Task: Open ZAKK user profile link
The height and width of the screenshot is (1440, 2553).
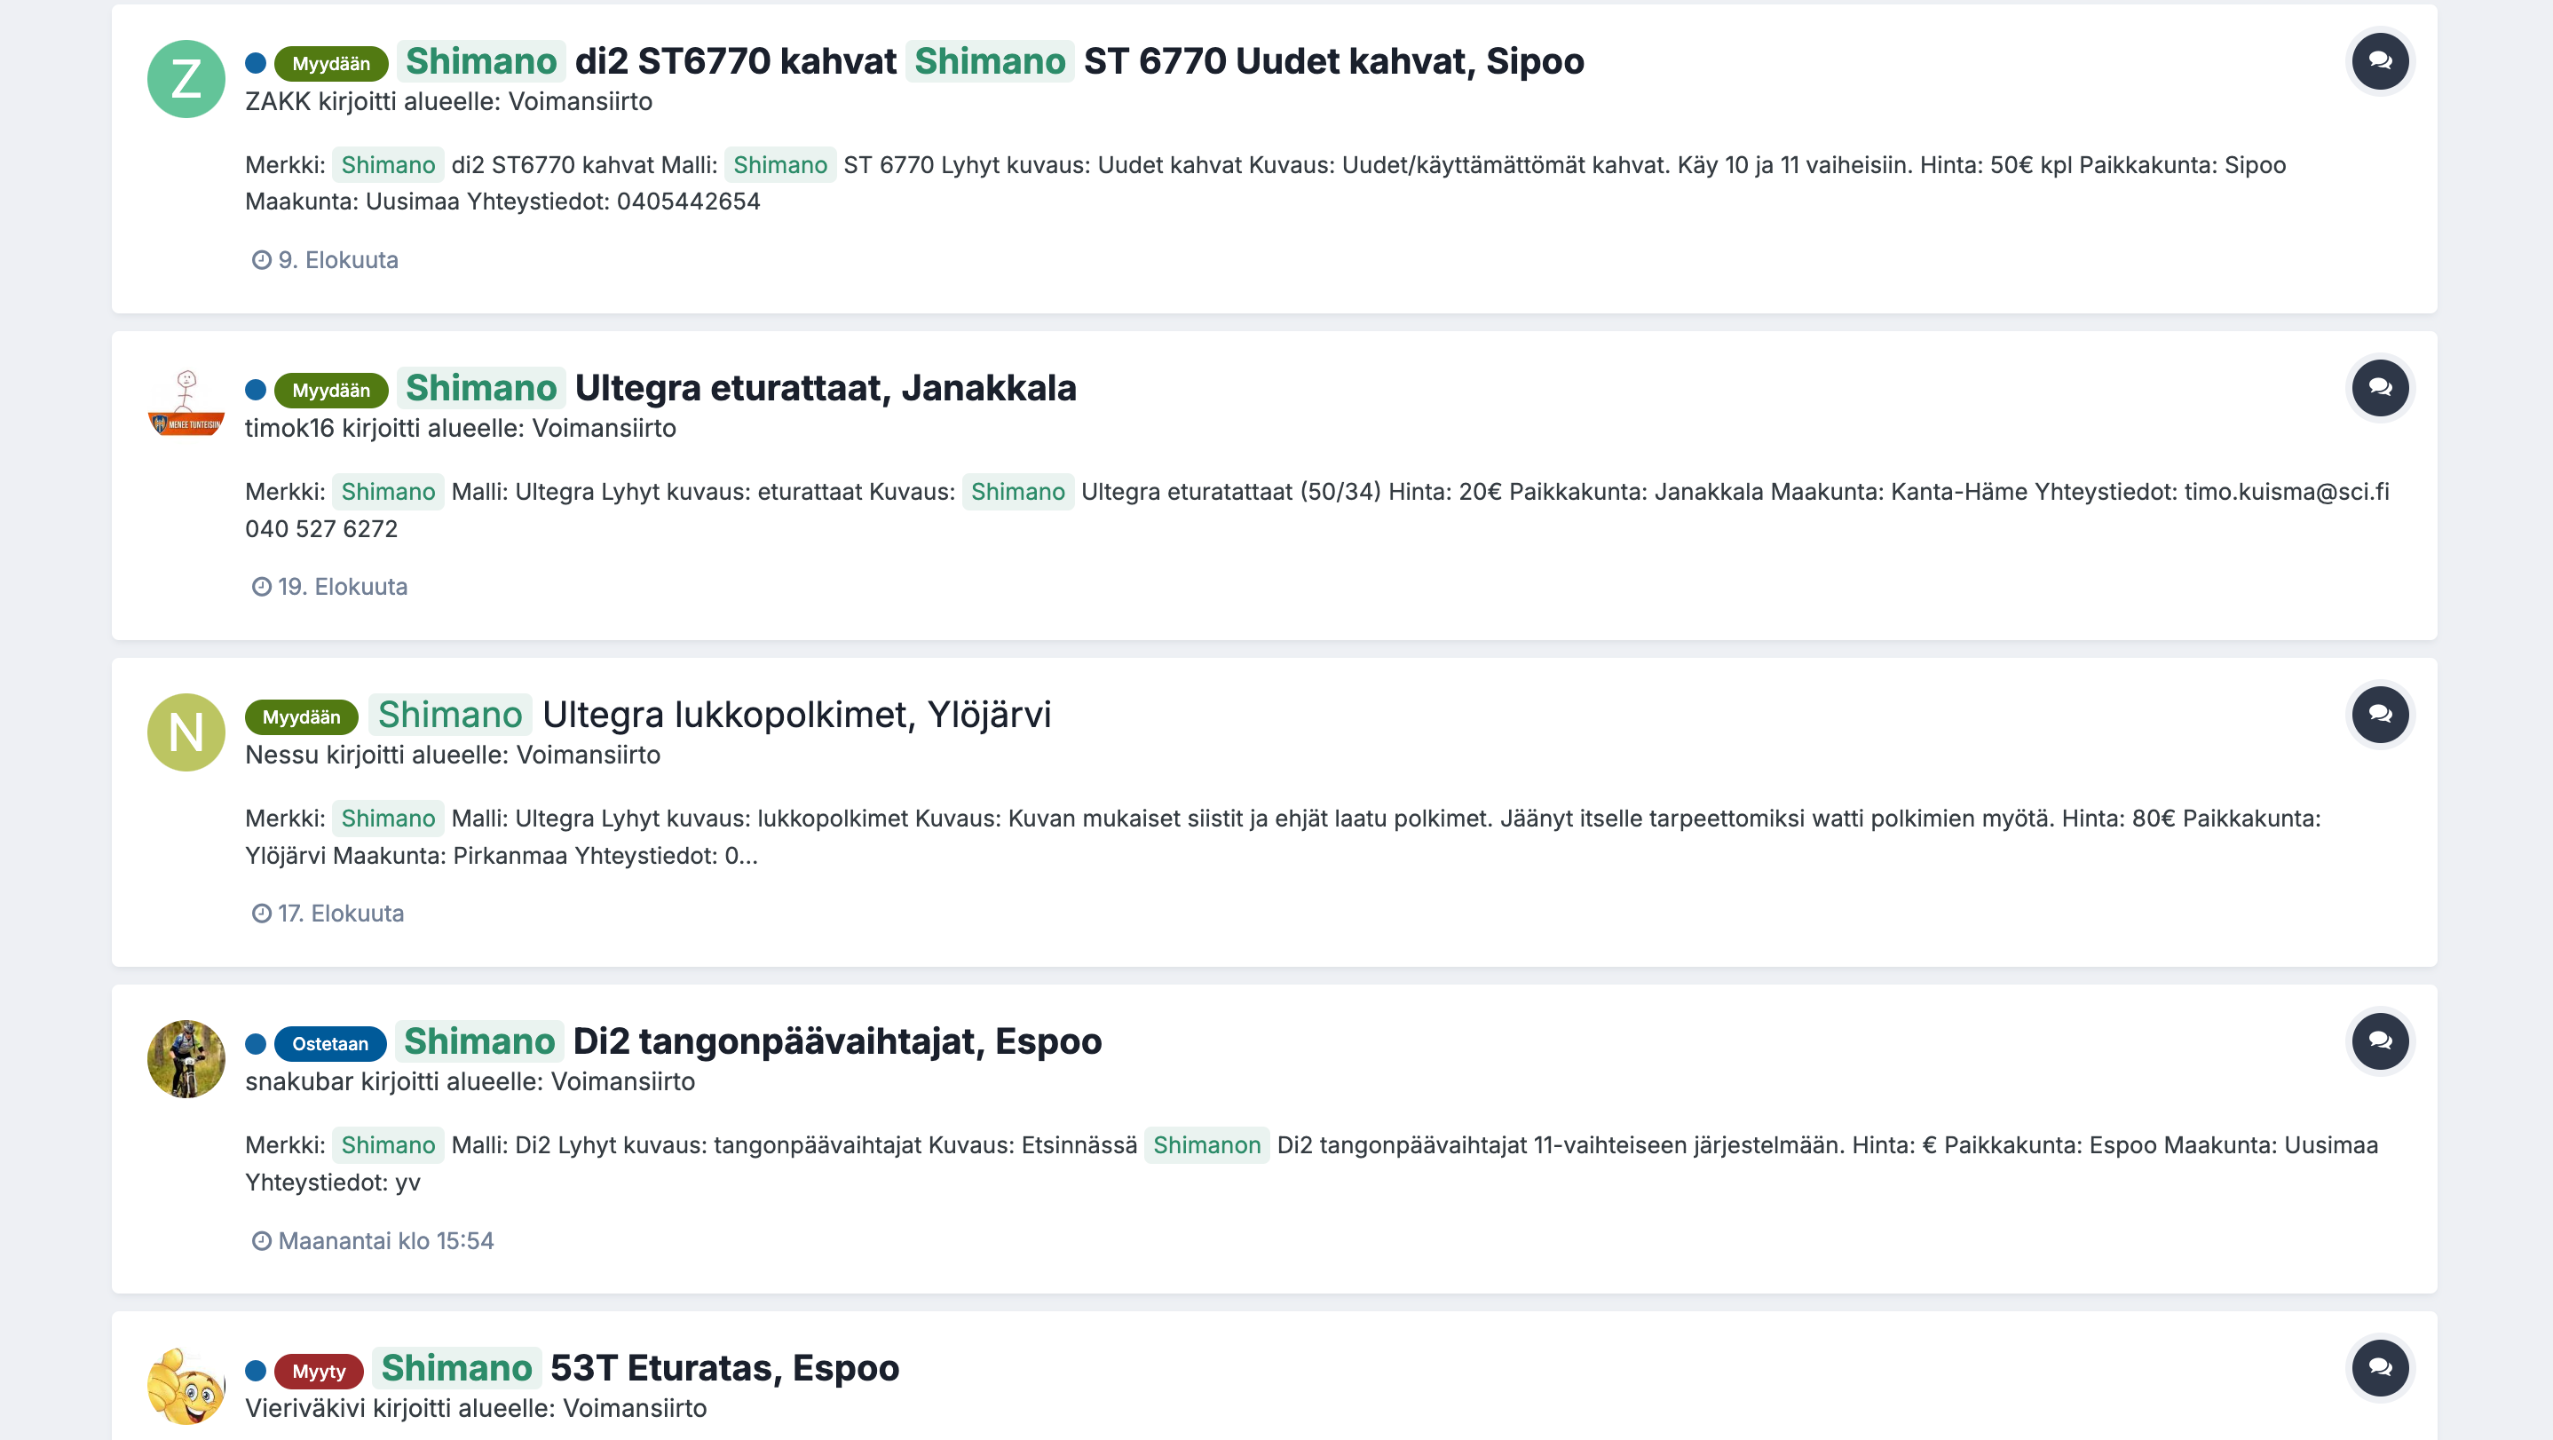Action: click(x=278, y=102)
